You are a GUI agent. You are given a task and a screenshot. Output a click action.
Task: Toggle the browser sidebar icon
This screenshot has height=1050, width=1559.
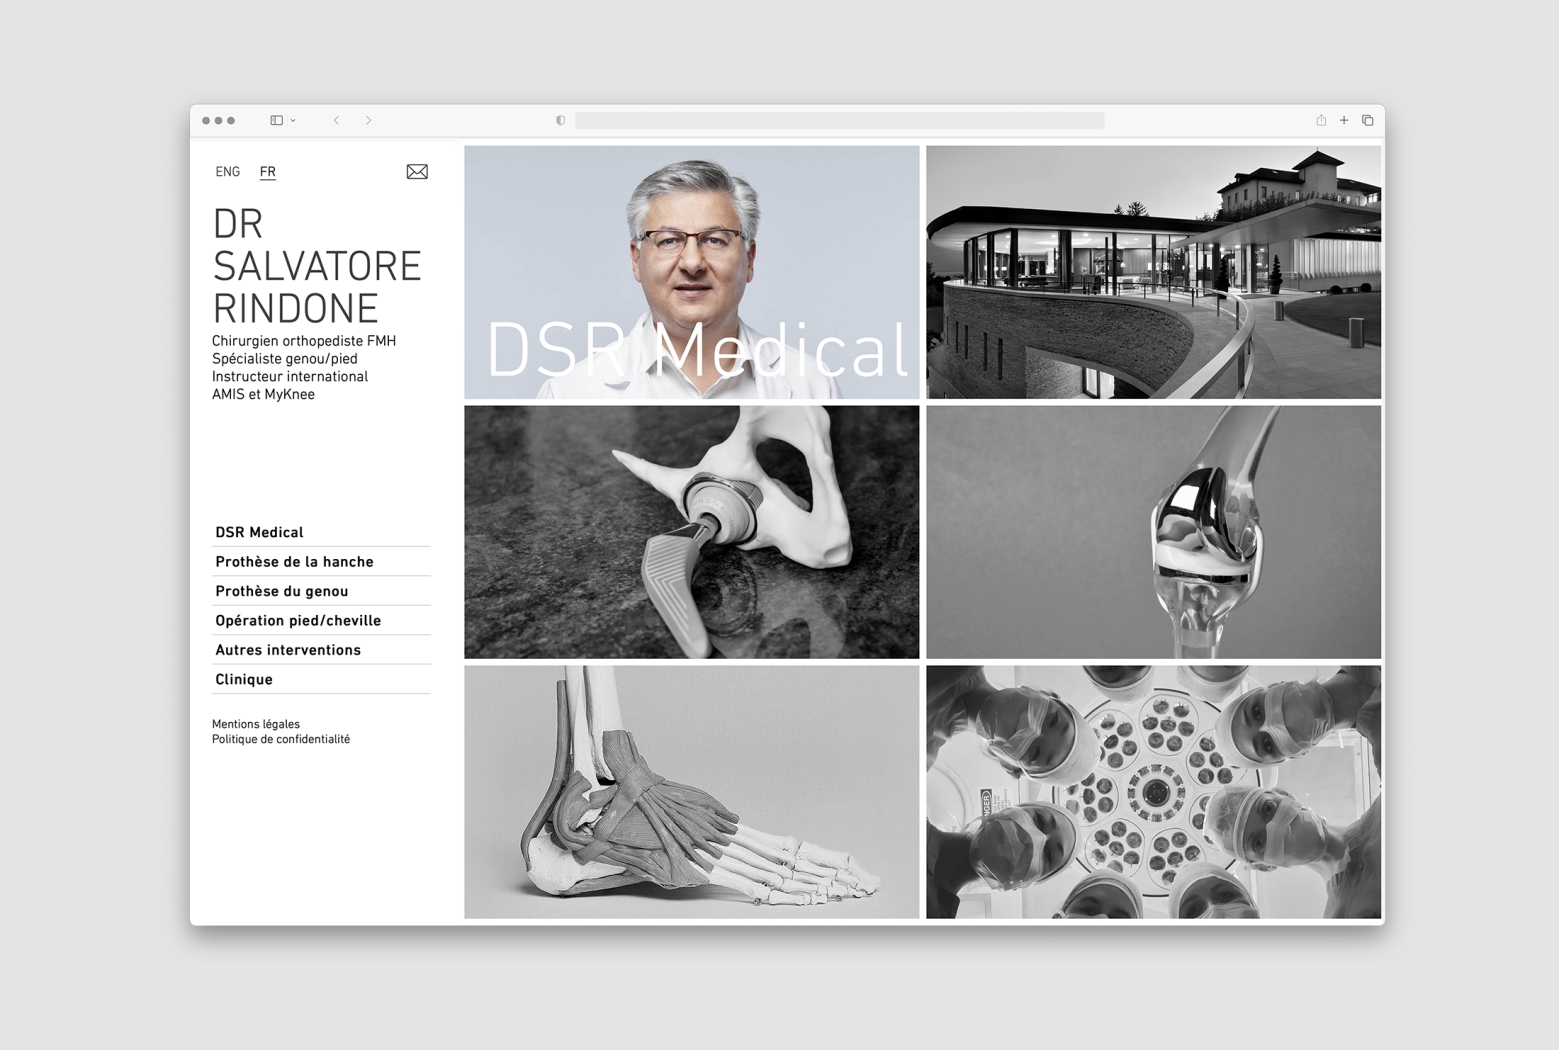(277, 121)
